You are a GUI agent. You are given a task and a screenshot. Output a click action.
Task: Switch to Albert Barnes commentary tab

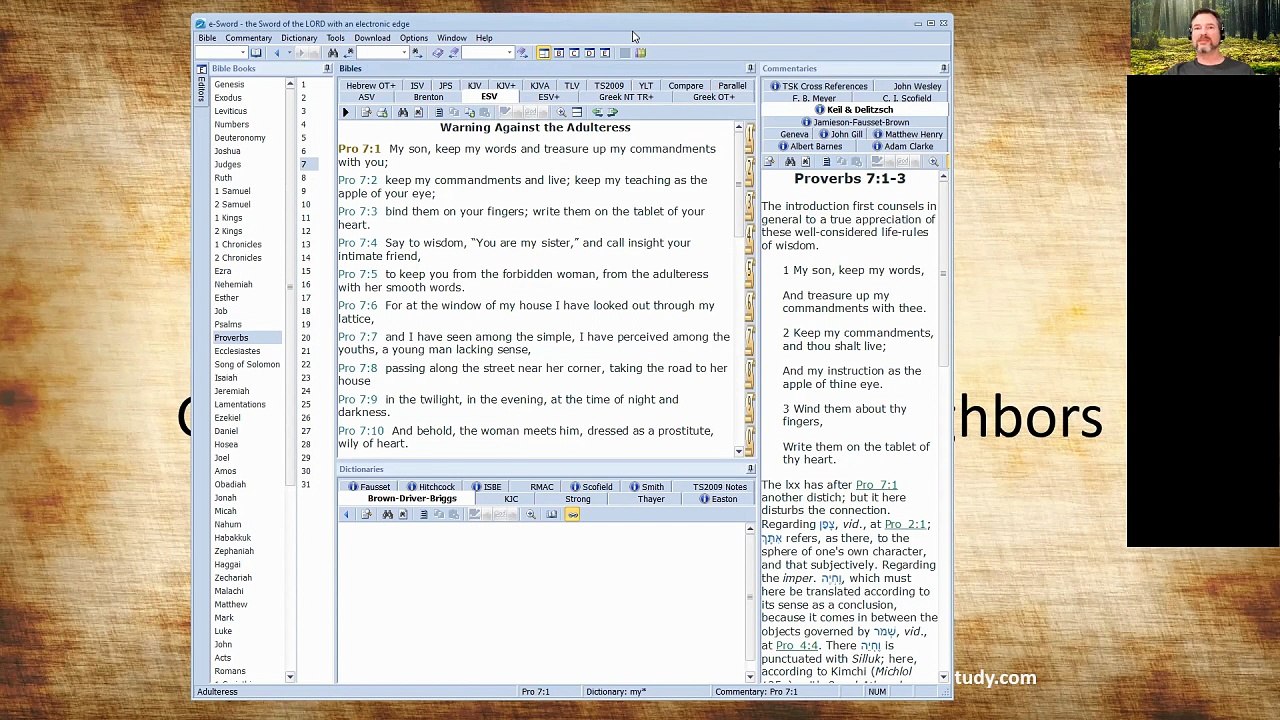point(811,146)
